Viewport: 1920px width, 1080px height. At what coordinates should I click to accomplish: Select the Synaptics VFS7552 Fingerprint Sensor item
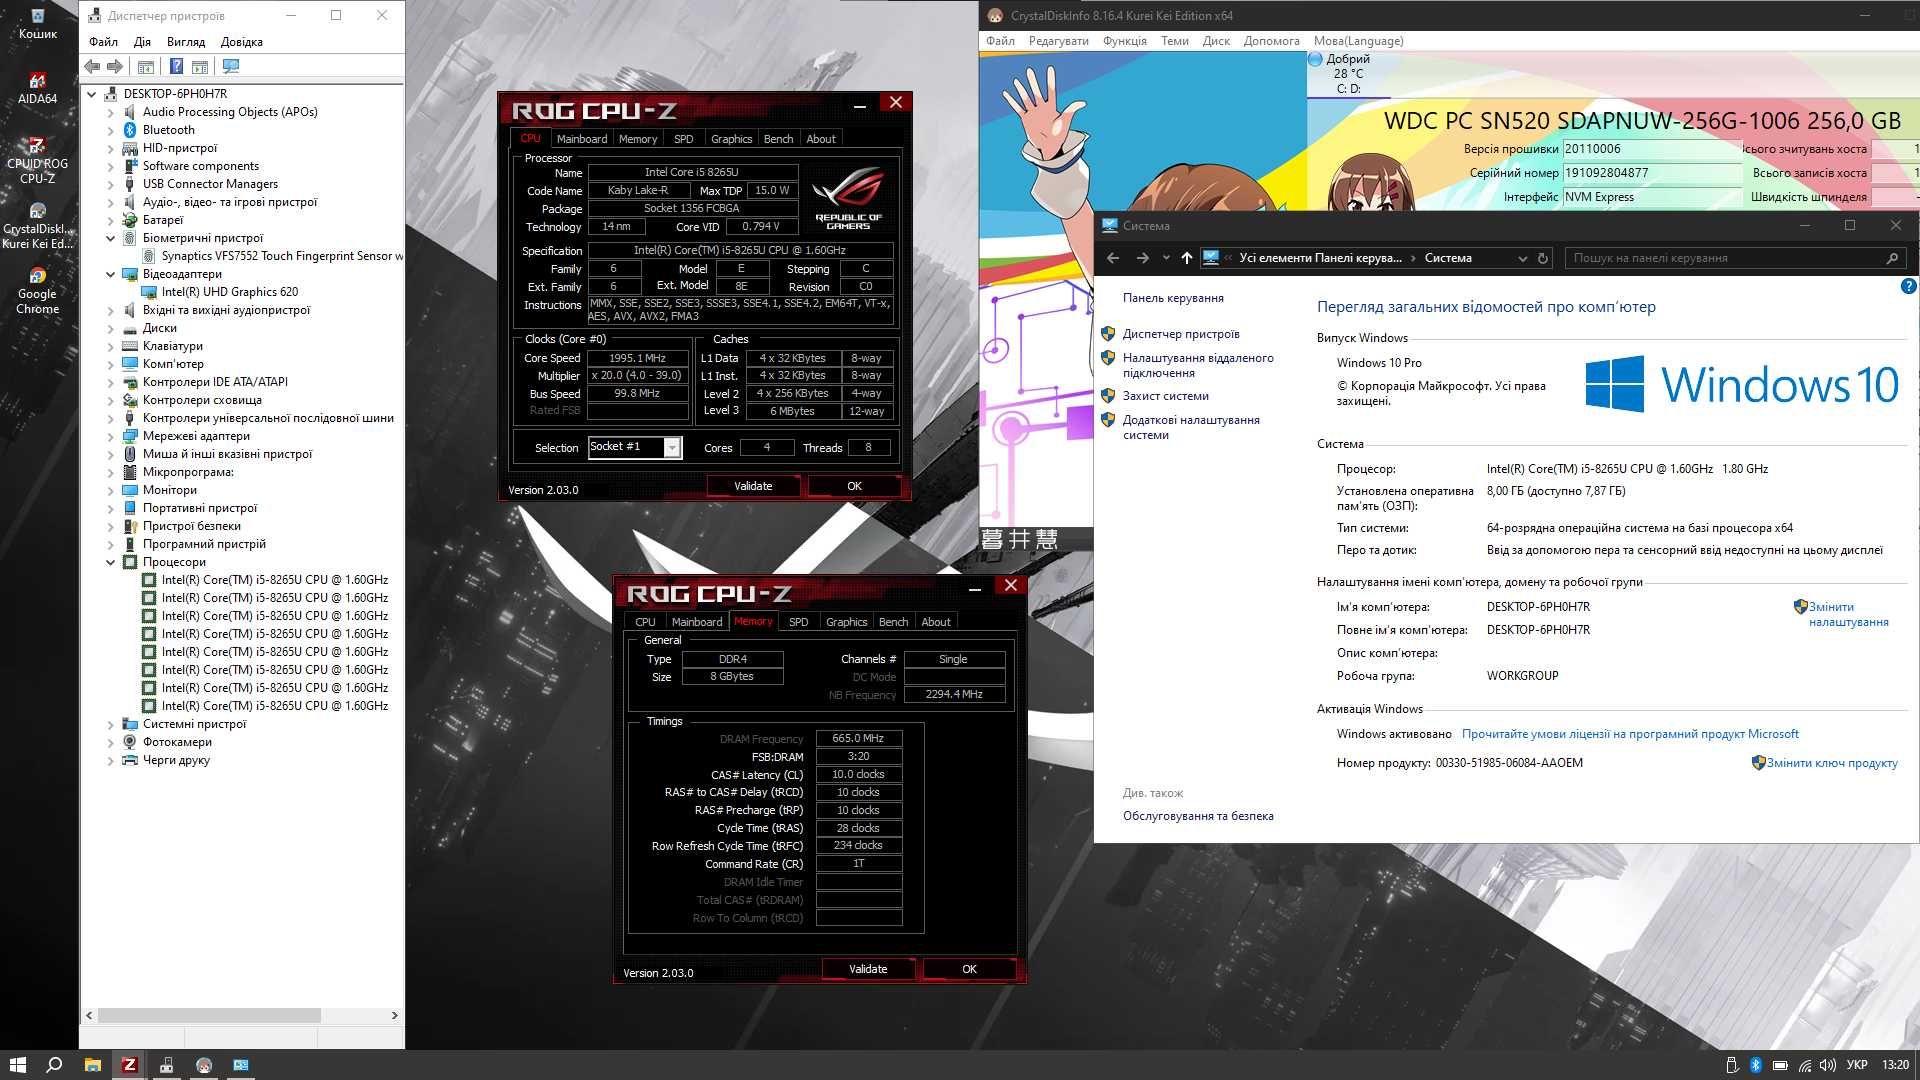point(283,256)
